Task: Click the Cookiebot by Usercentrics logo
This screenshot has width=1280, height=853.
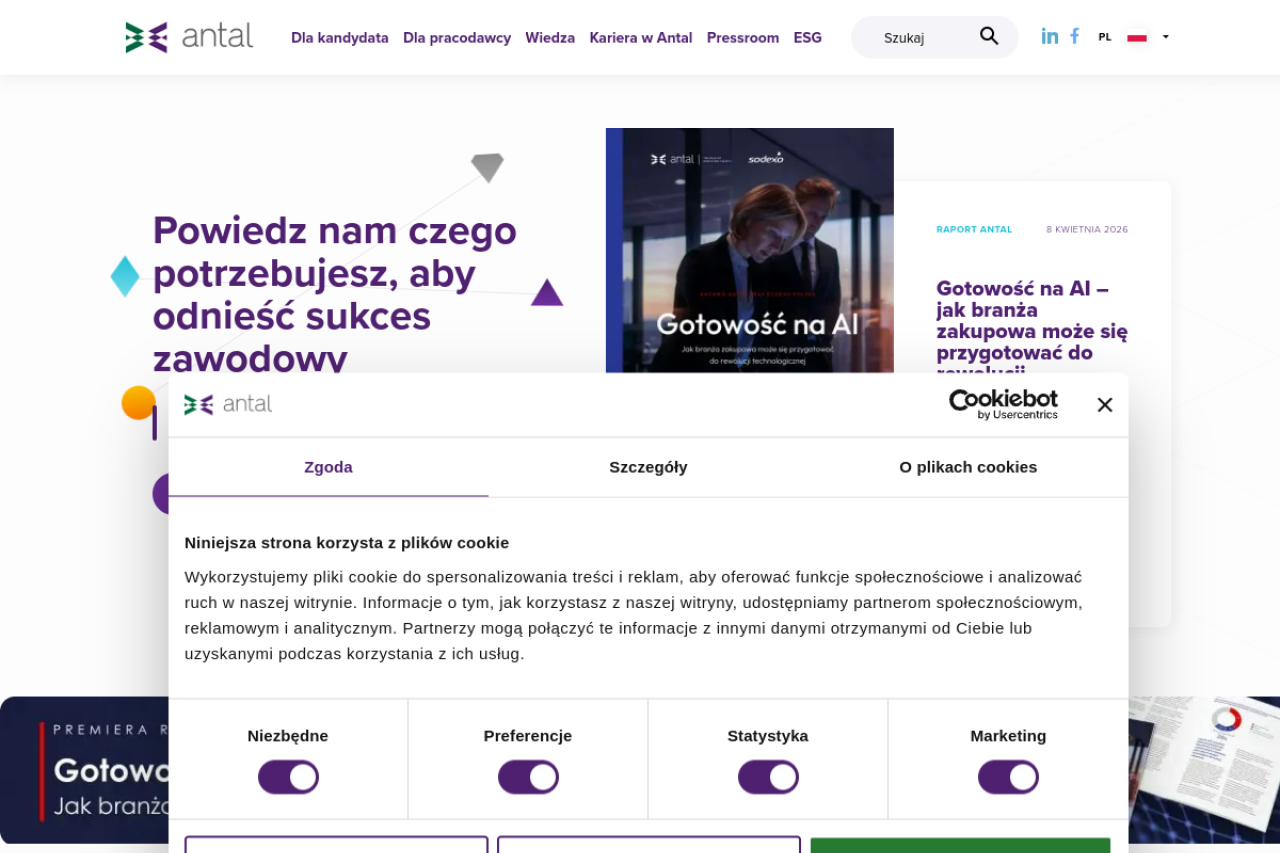Action: [x=1003, y=404]
